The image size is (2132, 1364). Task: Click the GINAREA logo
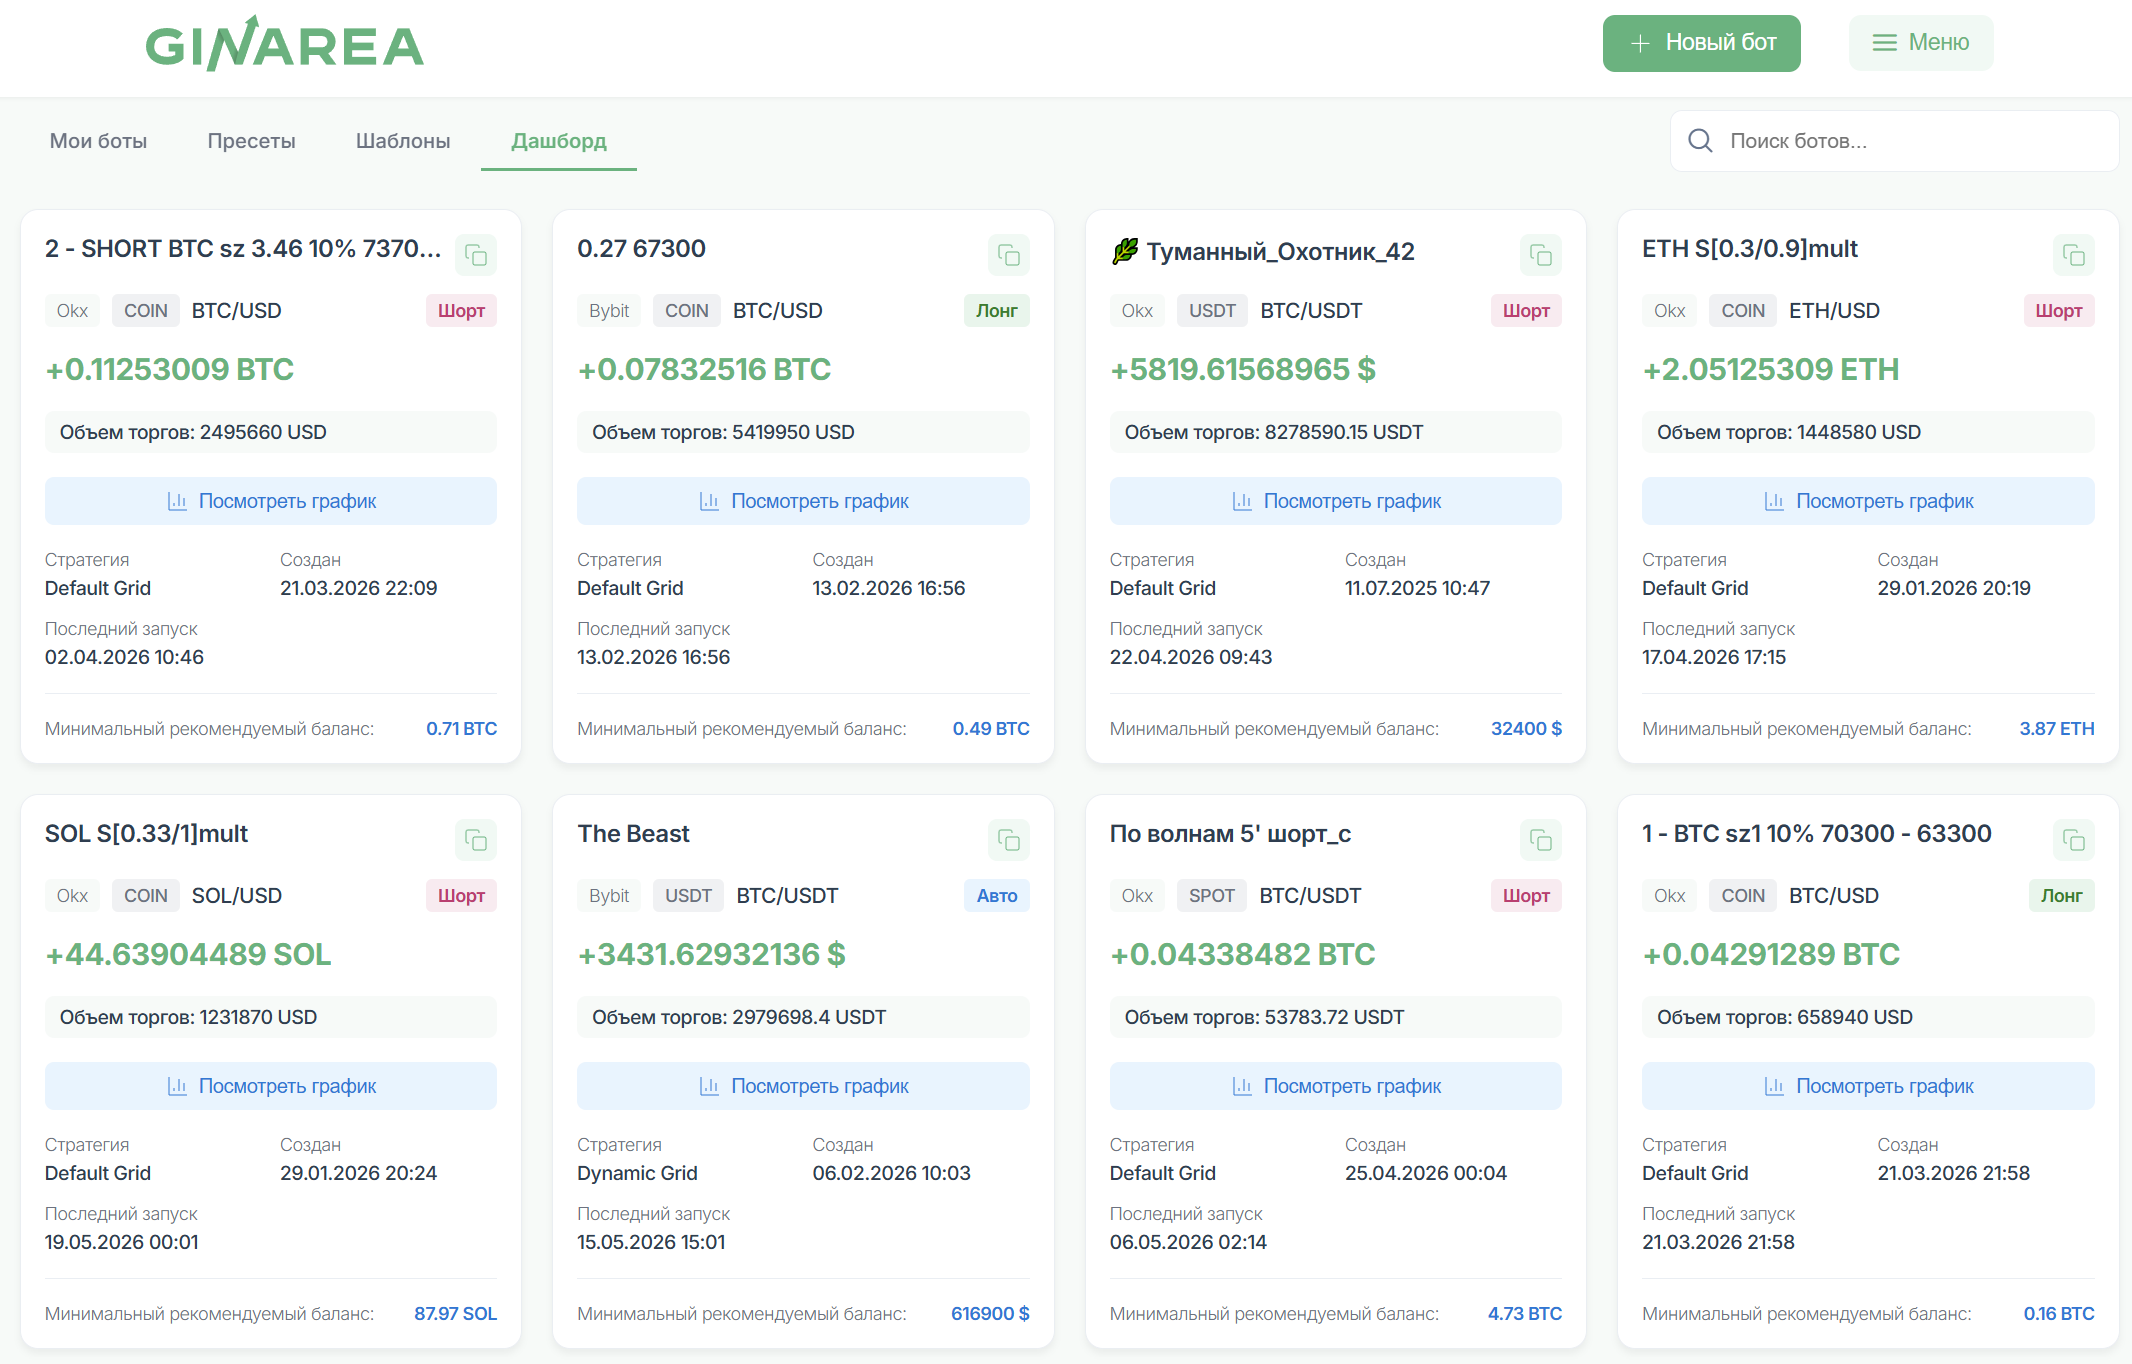click(285, 44)
